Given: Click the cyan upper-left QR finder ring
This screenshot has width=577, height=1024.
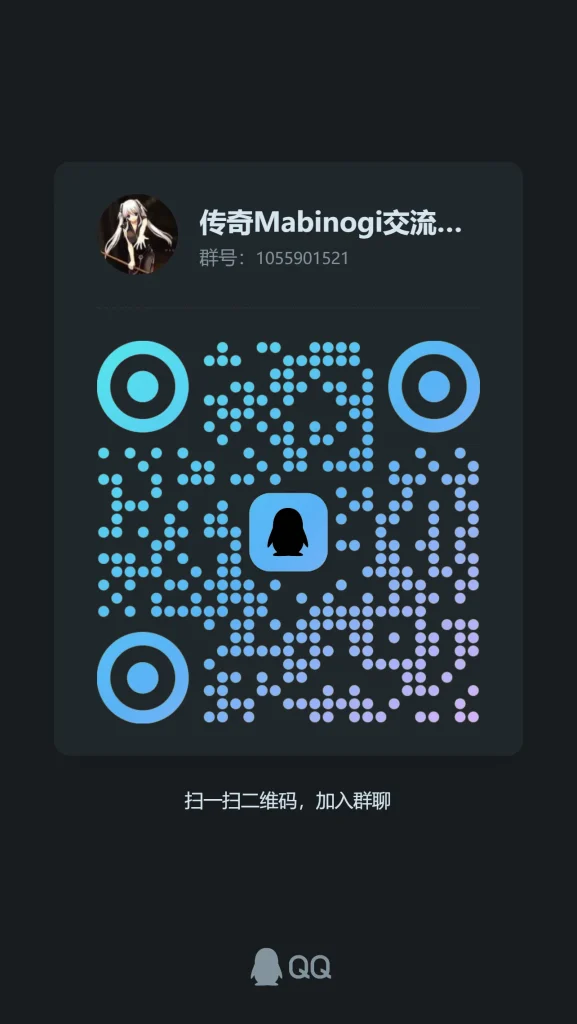Looking at the screenshot, I should pos(143,387).
